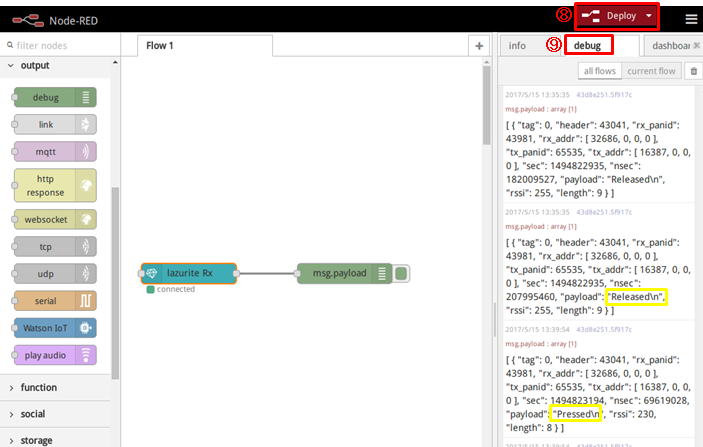
Task: Select the http response node
Action: [55, 185]
